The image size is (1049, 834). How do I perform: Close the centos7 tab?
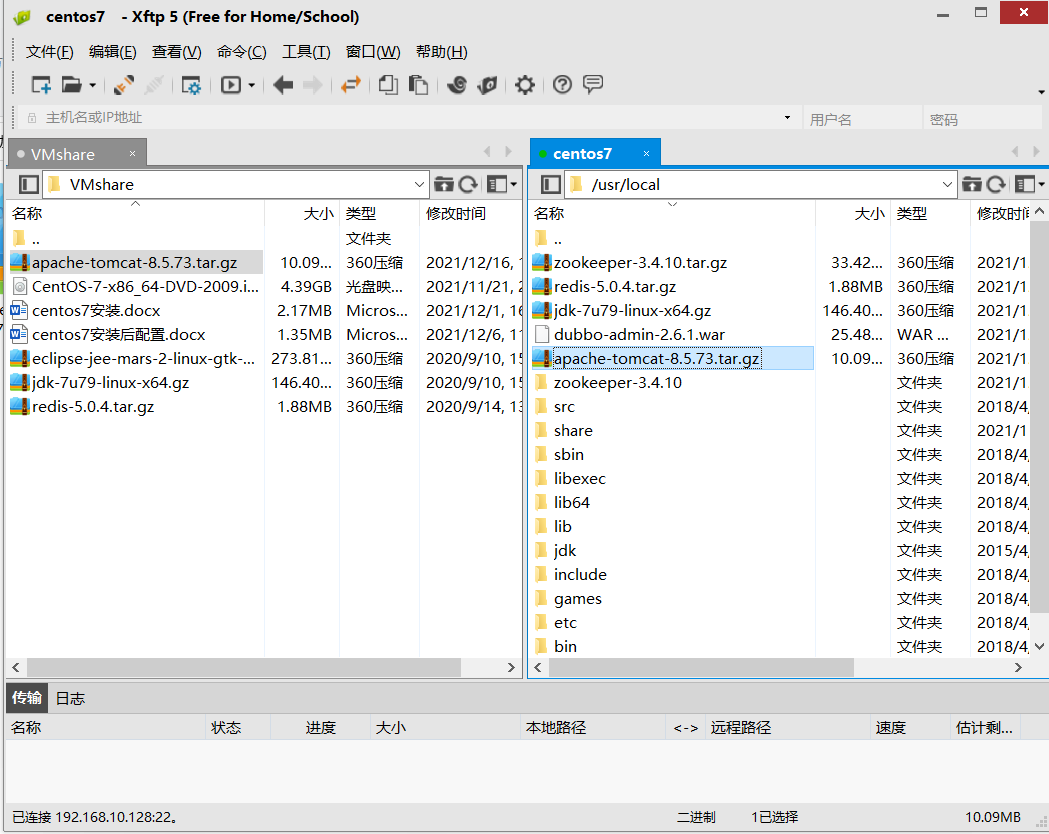point(646,154)
